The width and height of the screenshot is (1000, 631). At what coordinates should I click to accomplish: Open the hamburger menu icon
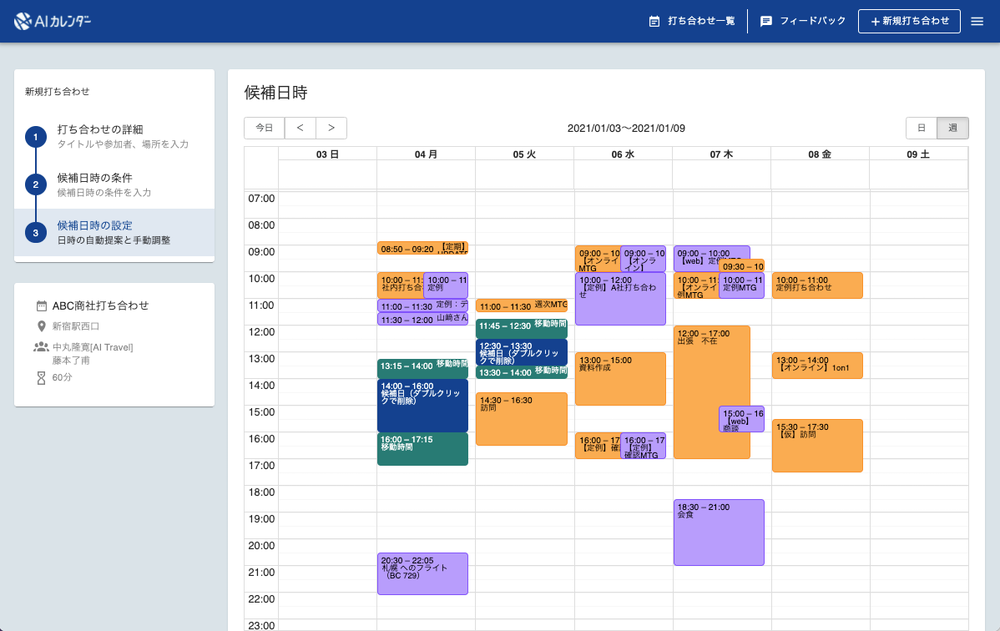pyautogui.click(x=977, y=21)
